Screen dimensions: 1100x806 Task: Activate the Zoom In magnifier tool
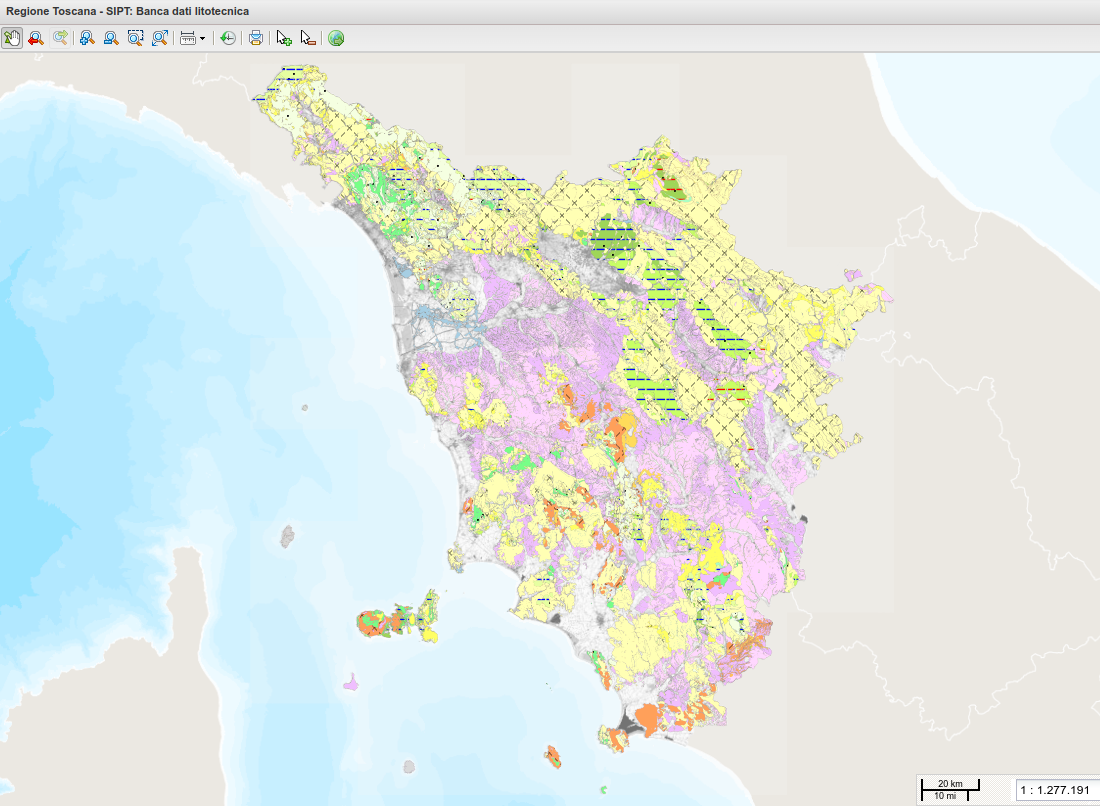coord(87,38)
